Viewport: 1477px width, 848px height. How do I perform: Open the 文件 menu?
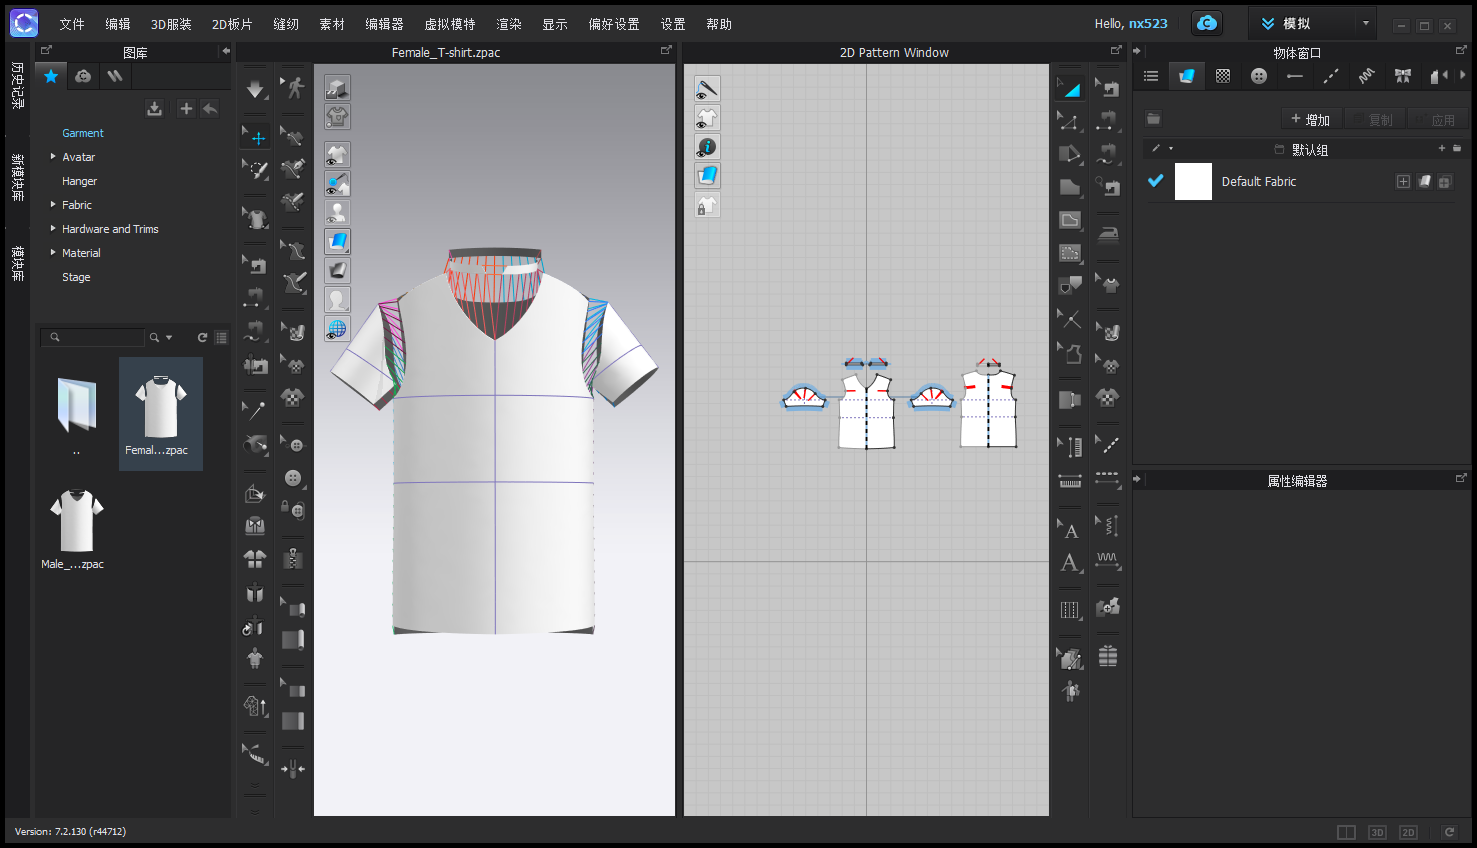72,24
